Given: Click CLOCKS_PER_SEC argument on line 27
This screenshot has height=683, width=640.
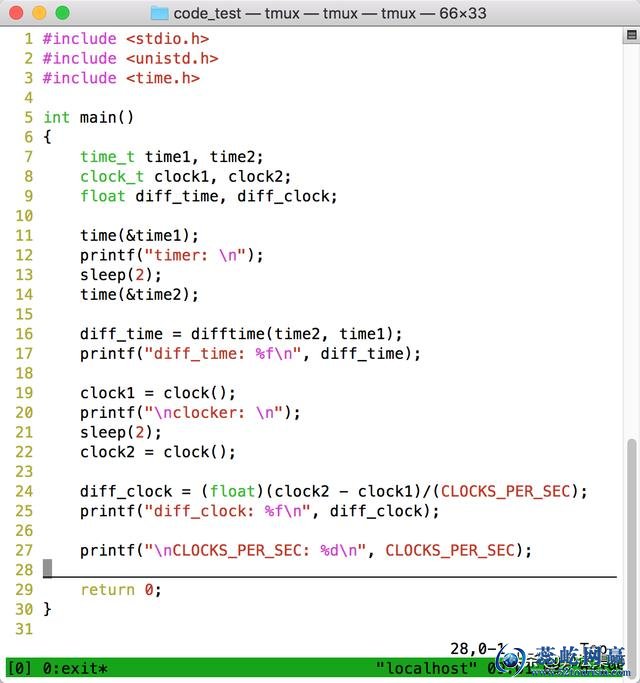Looking at the screenshot, I should click(x=450, y=551).
